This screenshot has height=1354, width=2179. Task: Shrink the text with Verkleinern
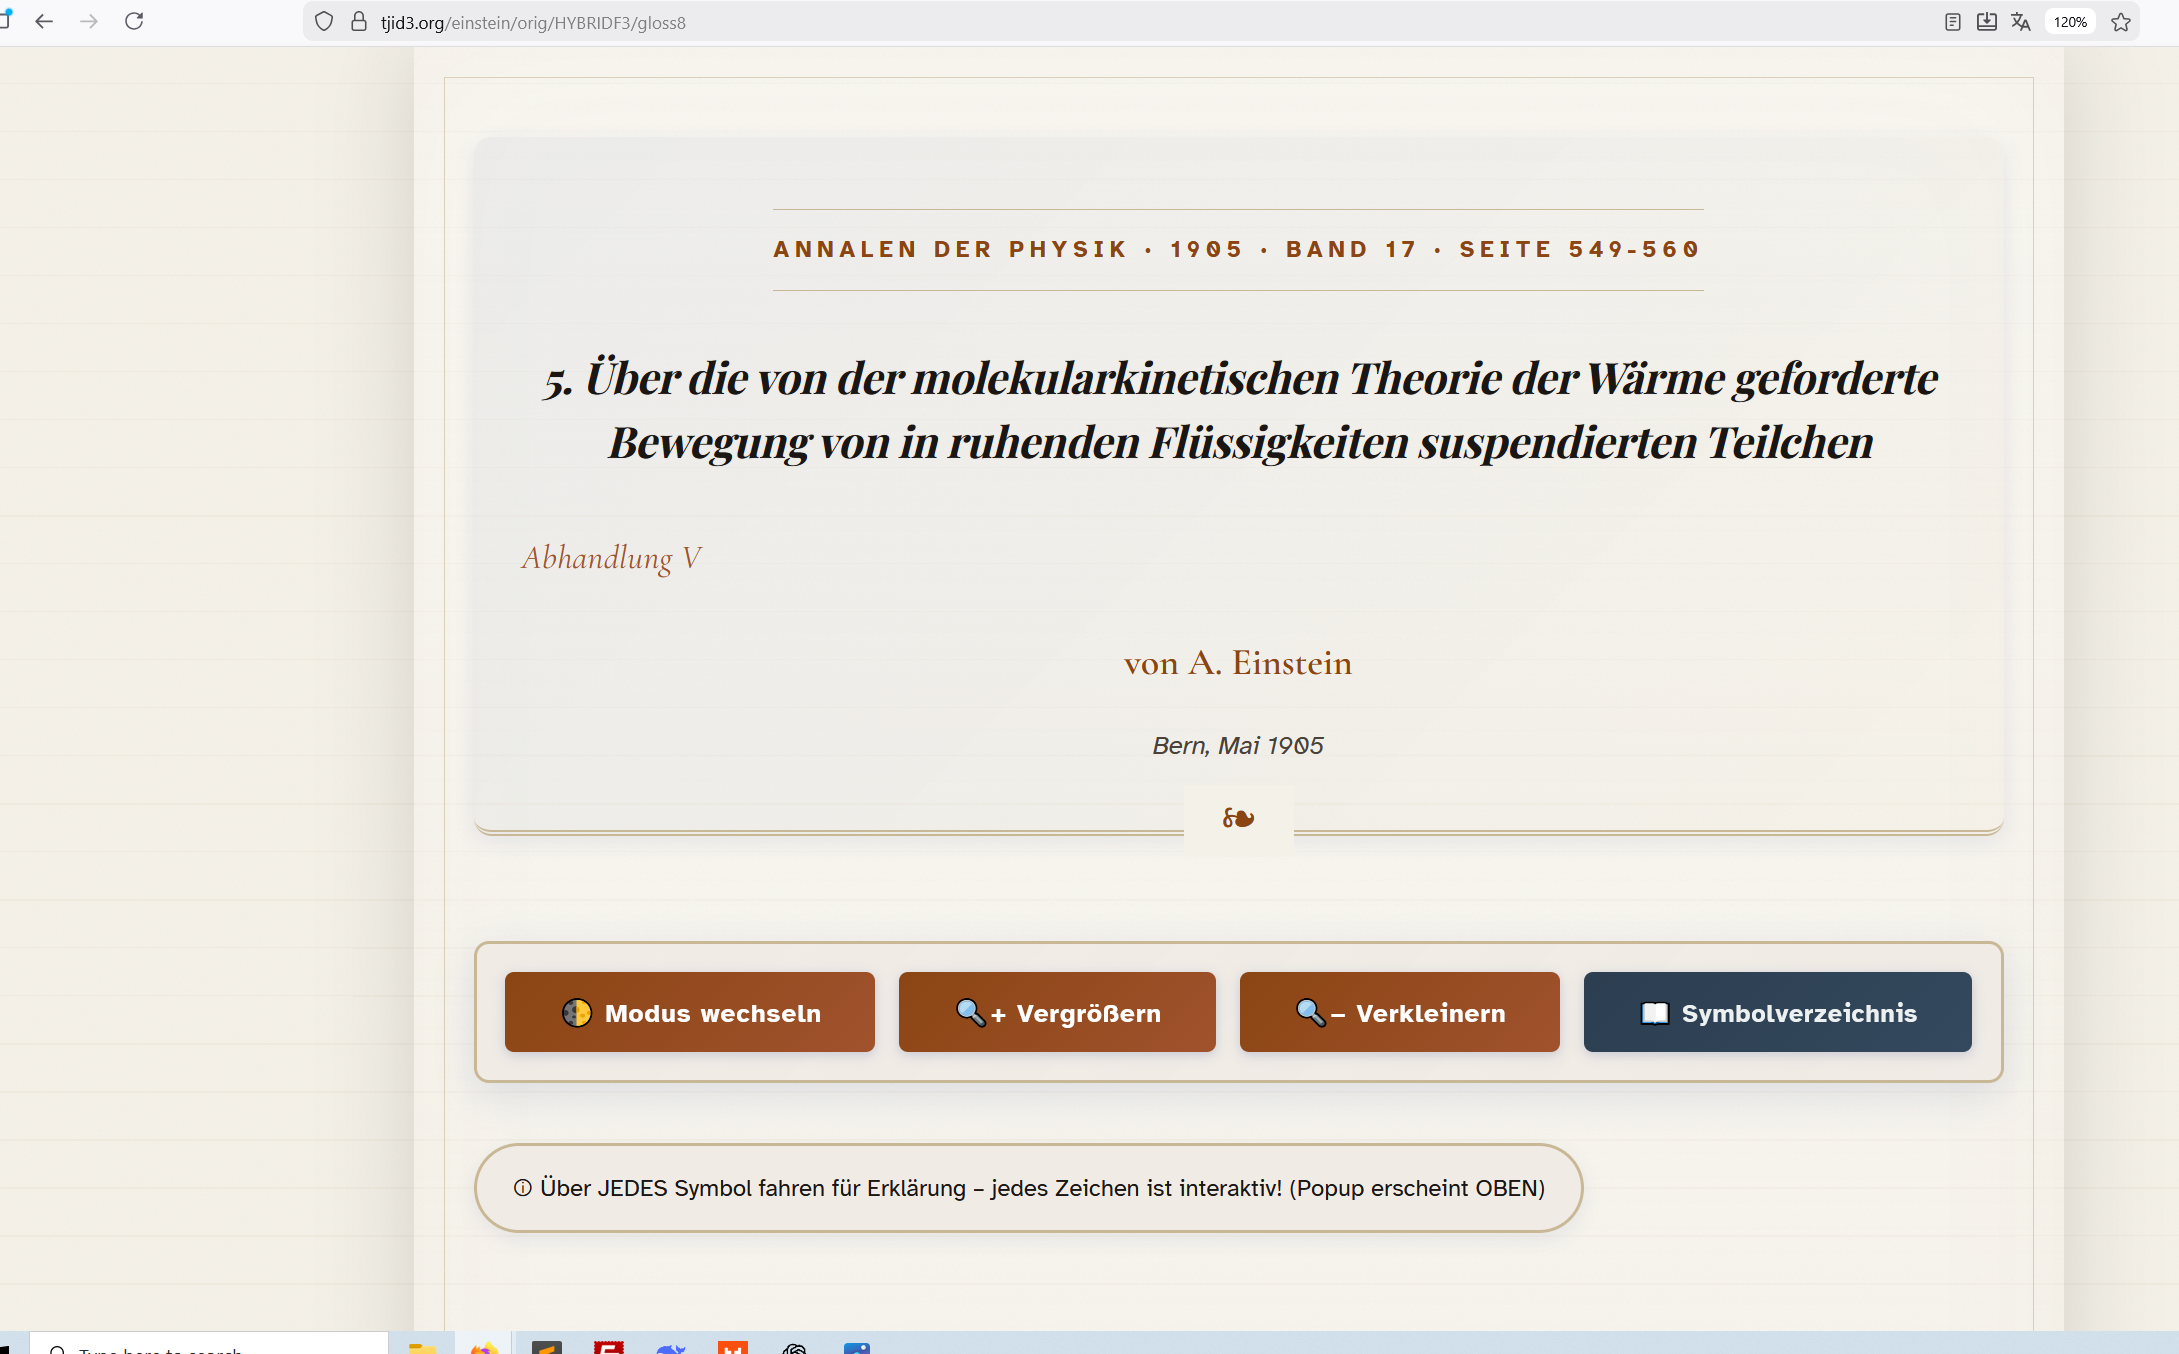point(1399,1012)
